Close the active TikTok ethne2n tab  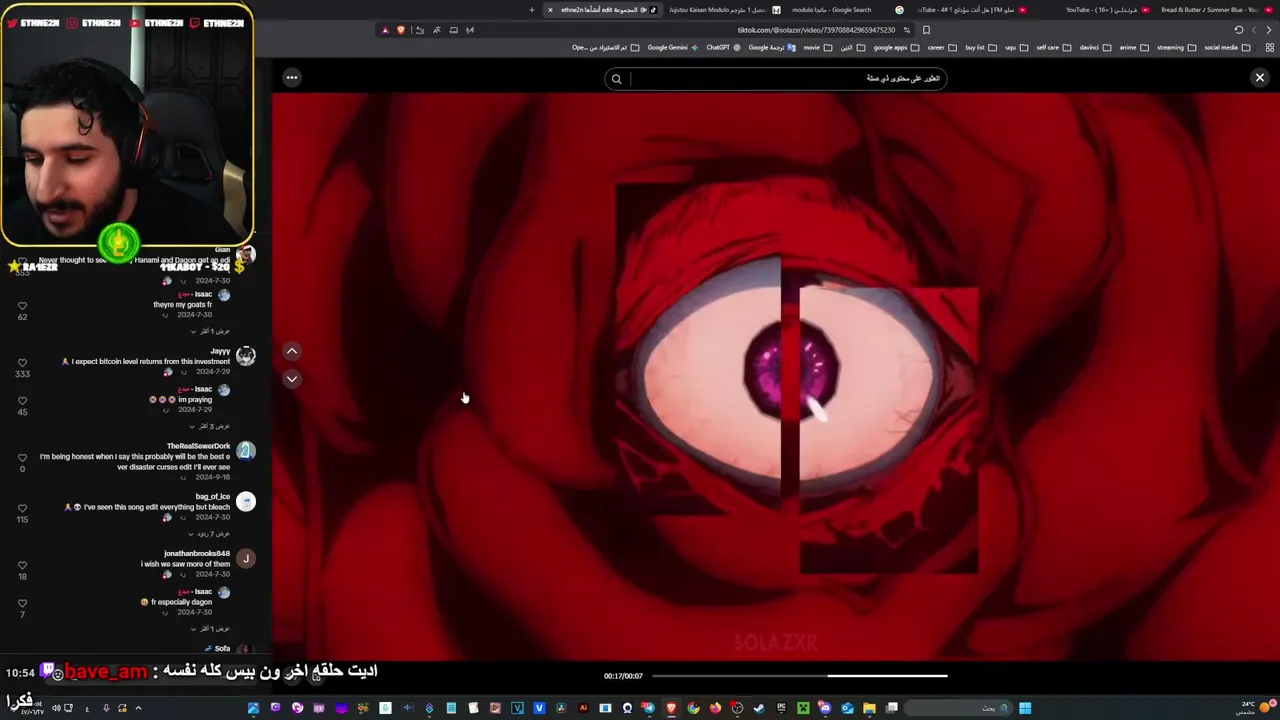tap(550, 10)
